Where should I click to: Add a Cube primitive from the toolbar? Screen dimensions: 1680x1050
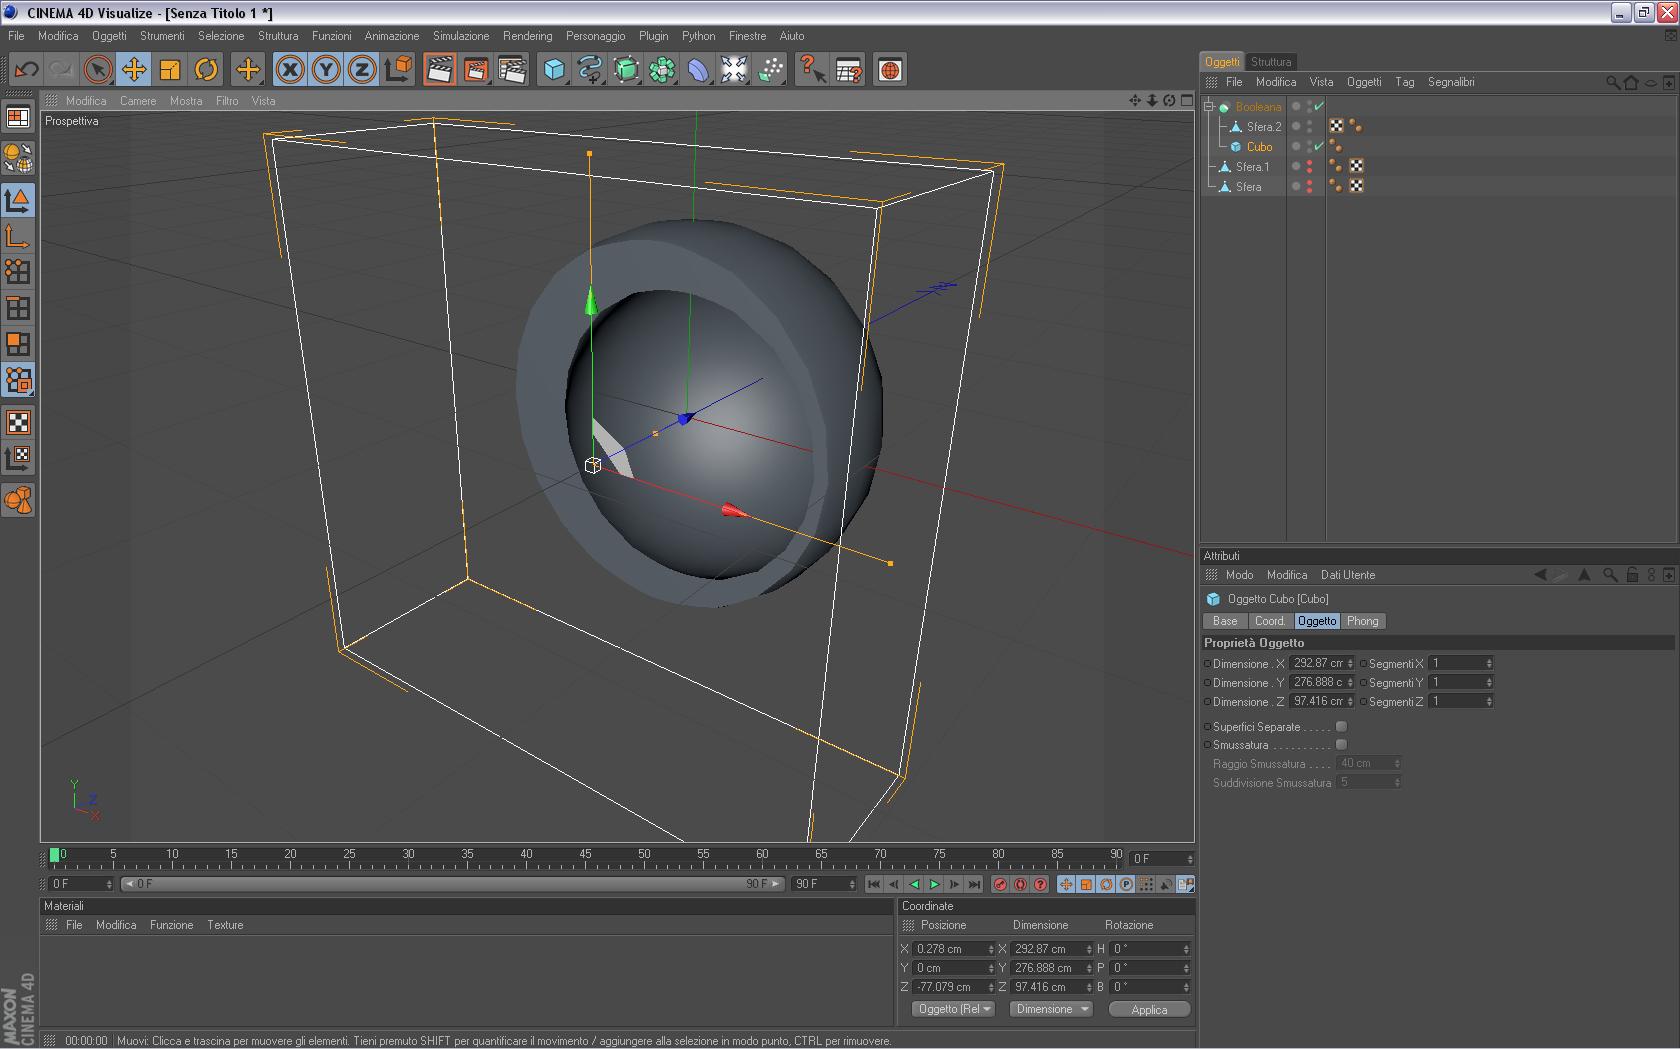[x=554, y=70]
